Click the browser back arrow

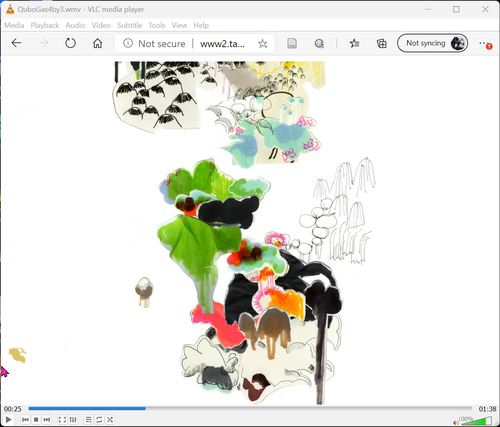pyautogui.click(x=16, y=43)
